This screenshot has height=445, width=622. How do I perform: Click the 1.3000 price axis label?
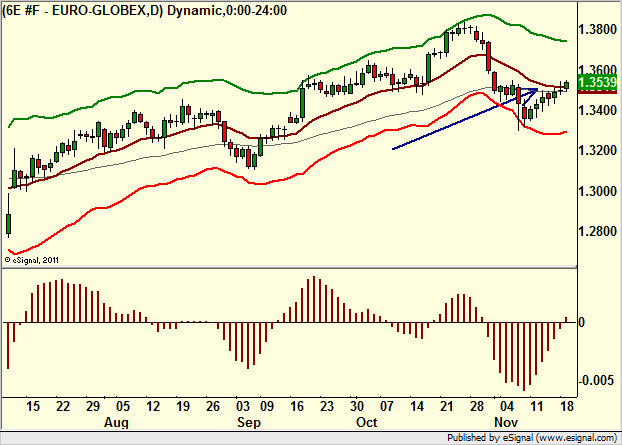(598, 191)
